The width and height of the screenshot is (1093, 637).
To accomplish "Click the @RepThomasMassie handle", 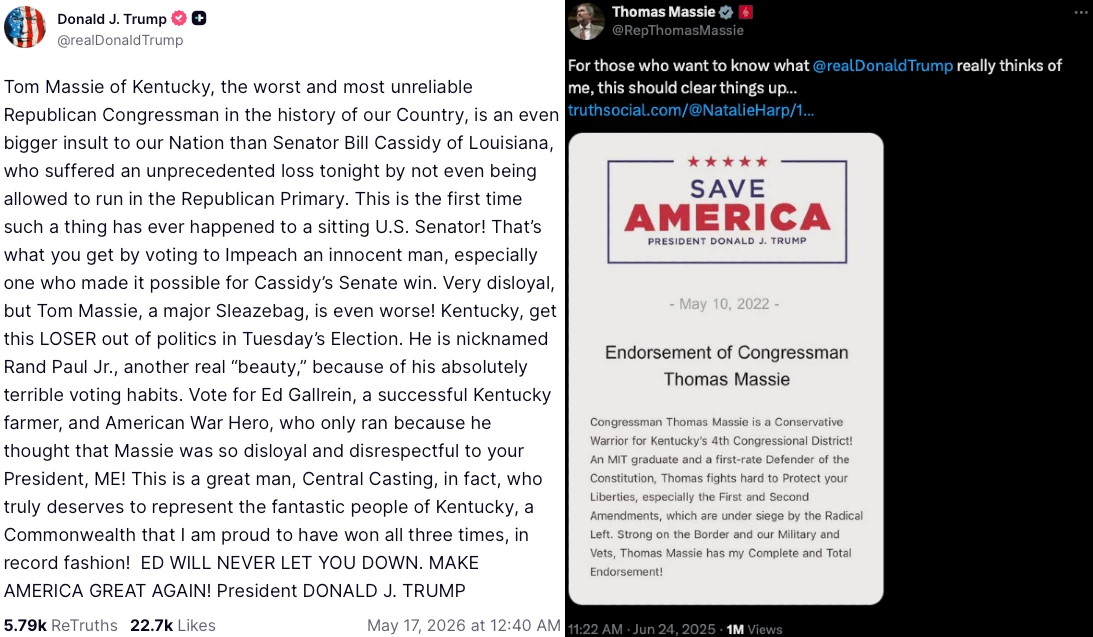I will [678, 31].
